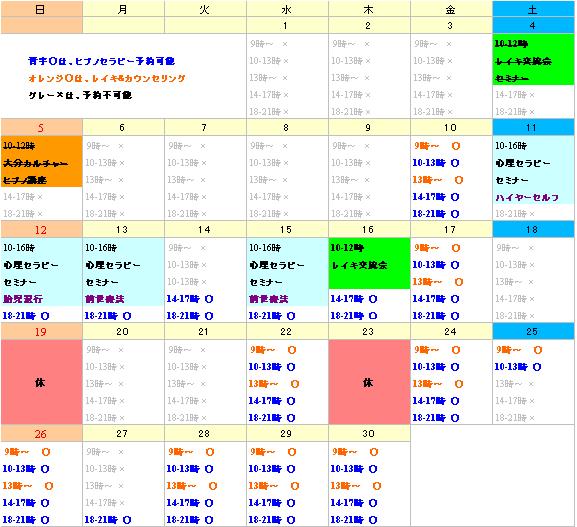This screenshot has height=527, width=577.
Task: Select the 9時〜 orange slot on the 10th
Action: [x=437, y=146]
